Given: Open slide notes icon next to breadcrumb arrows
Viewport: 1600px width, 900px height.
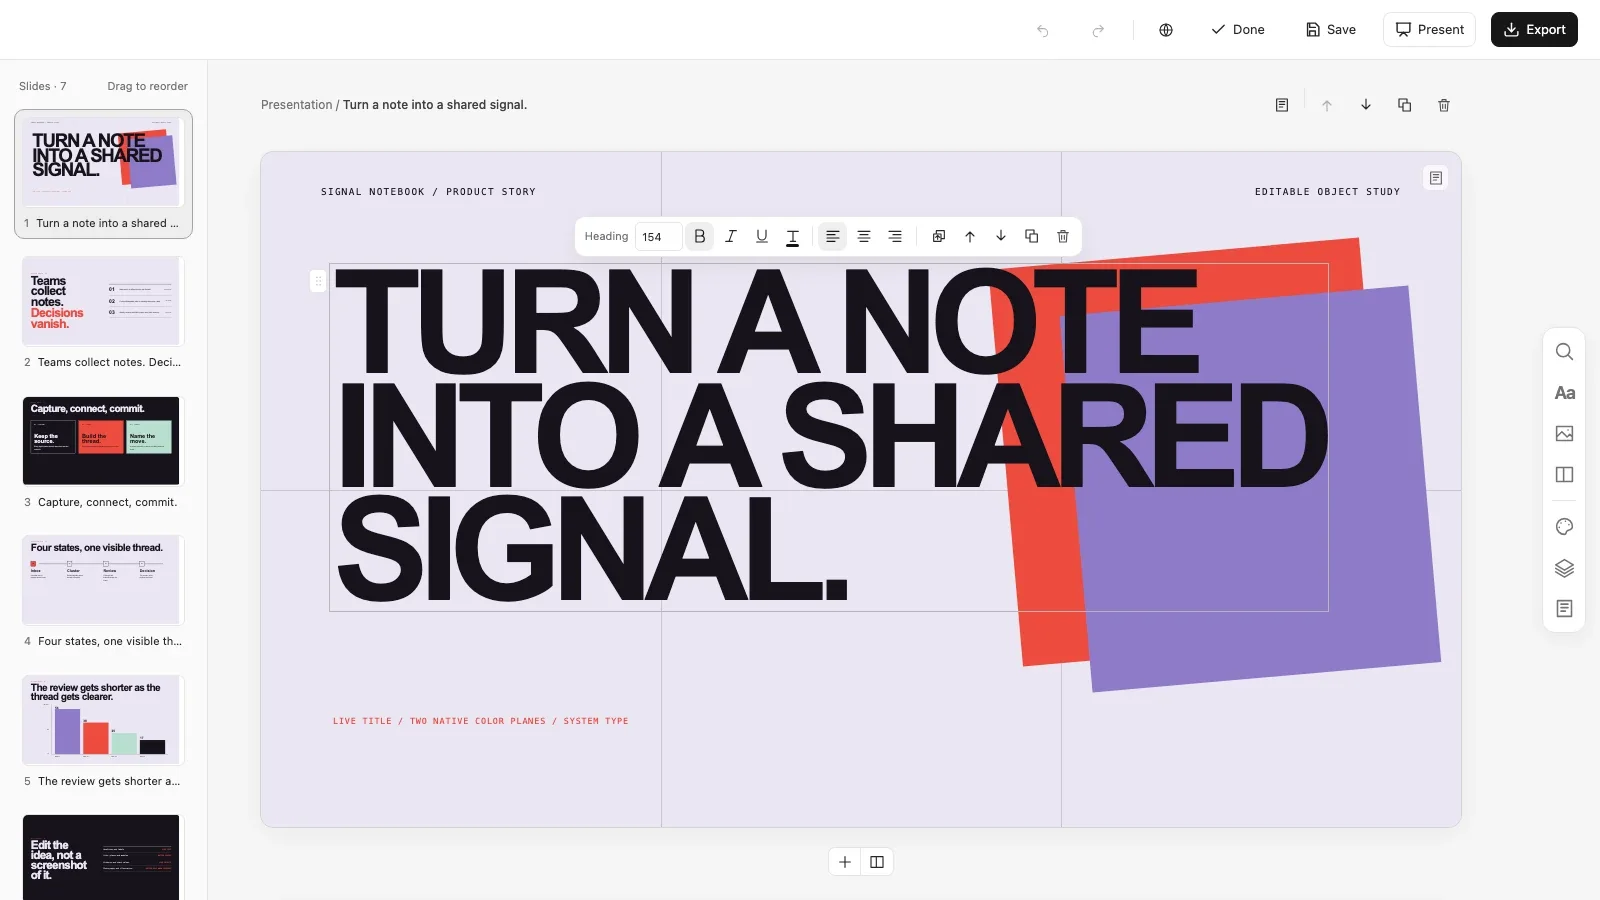Looking at the screenshot, I should pyautogui.click(x=1282, y=105).
